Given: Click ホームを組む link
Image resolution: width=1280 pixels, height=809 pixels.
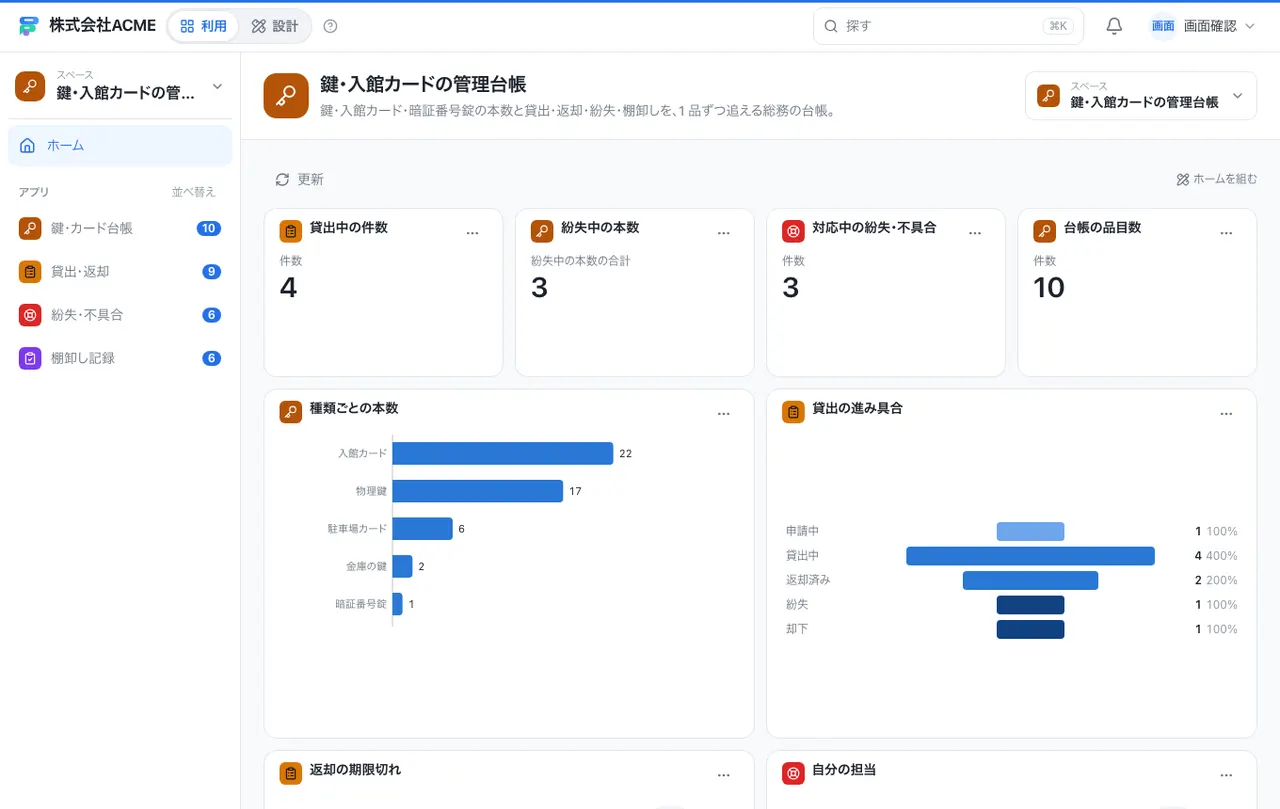Looking at the screenshot, I should [1217, 179].
